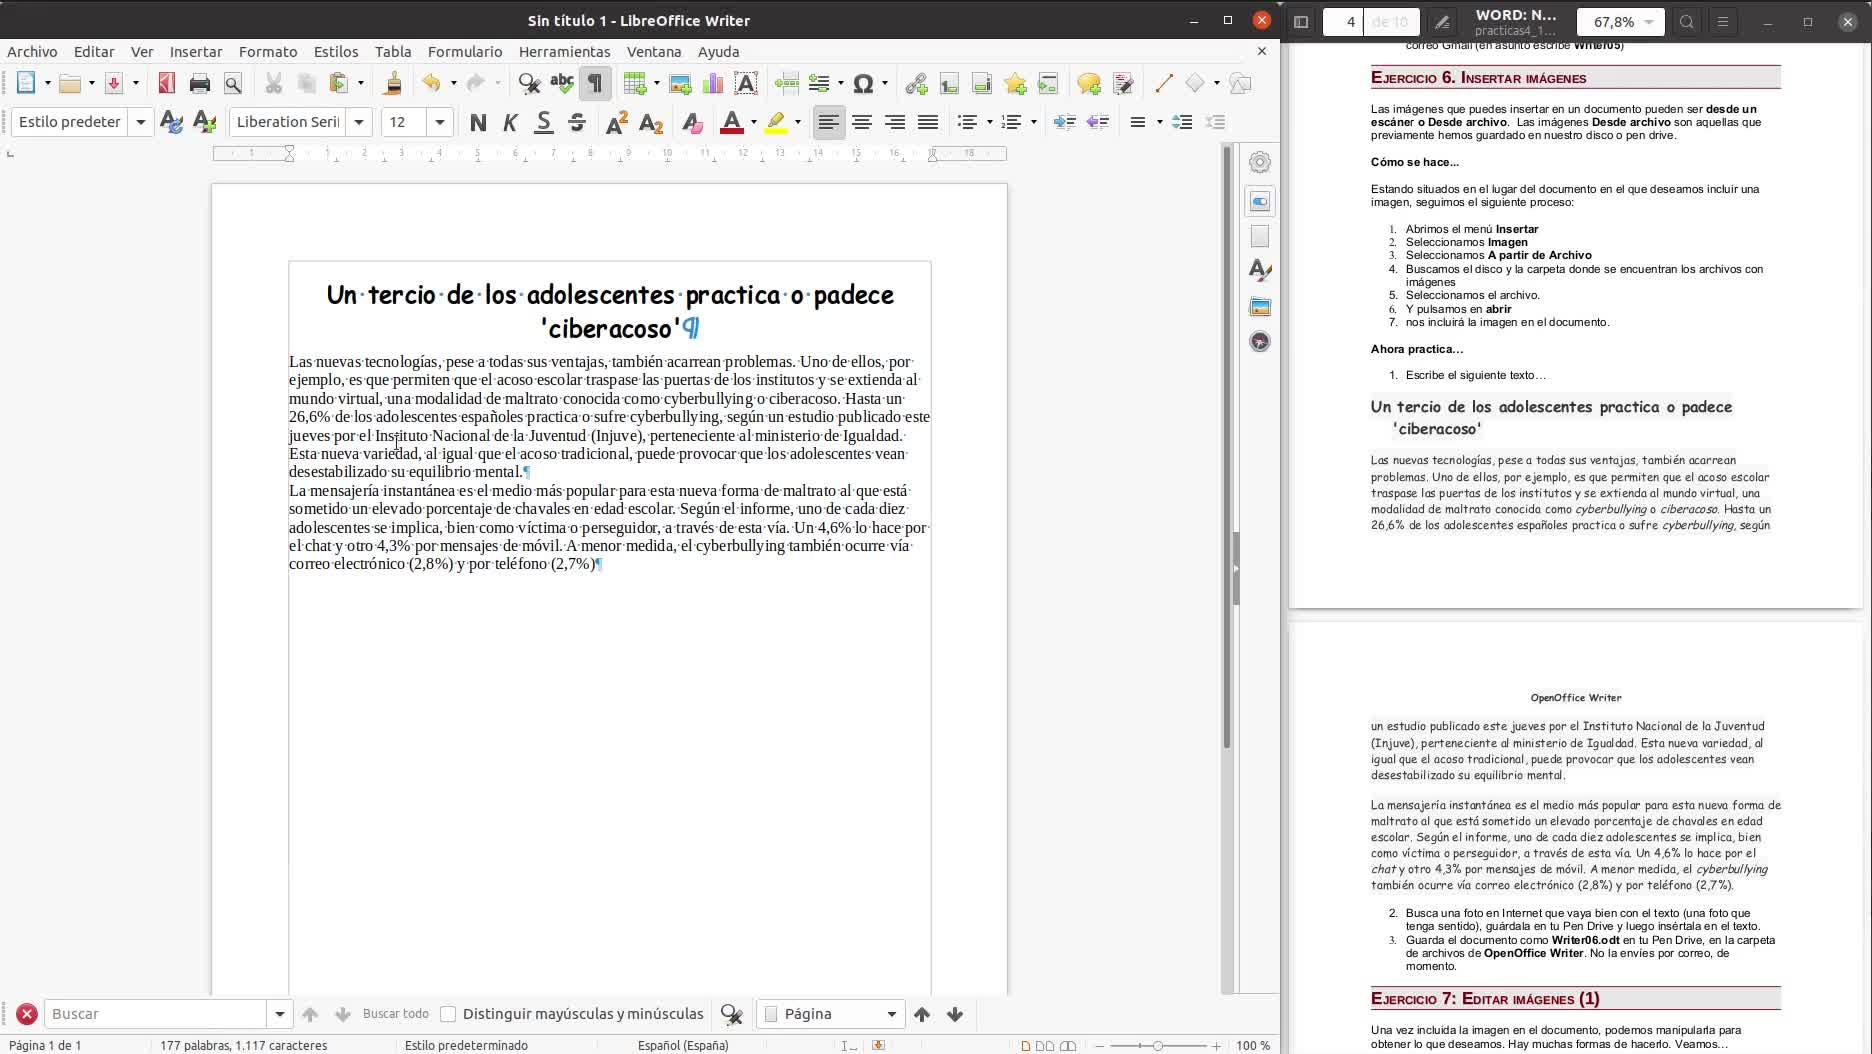
Task: Toggle formatting marks pilcrow button
Action: pyautogui.click(x=595, y=84)
